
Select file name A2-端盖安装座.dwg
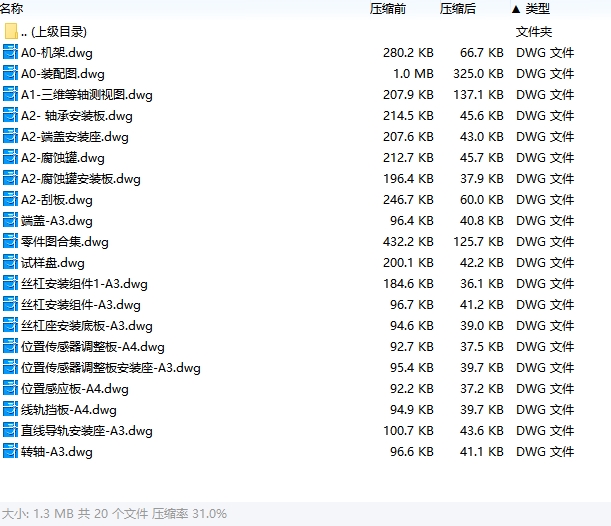click(75, 137)
